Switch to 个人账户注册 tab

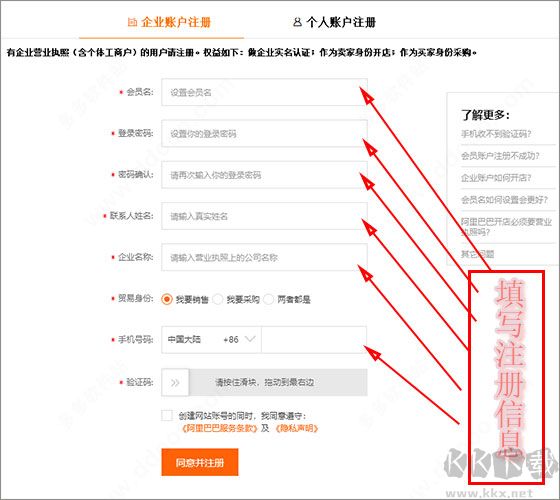(334, 22)
